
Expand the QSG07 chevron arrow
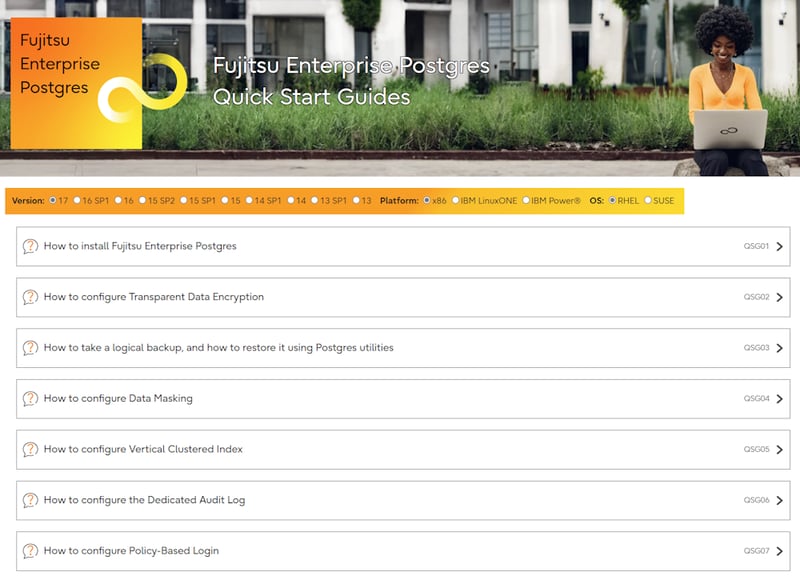779,551
